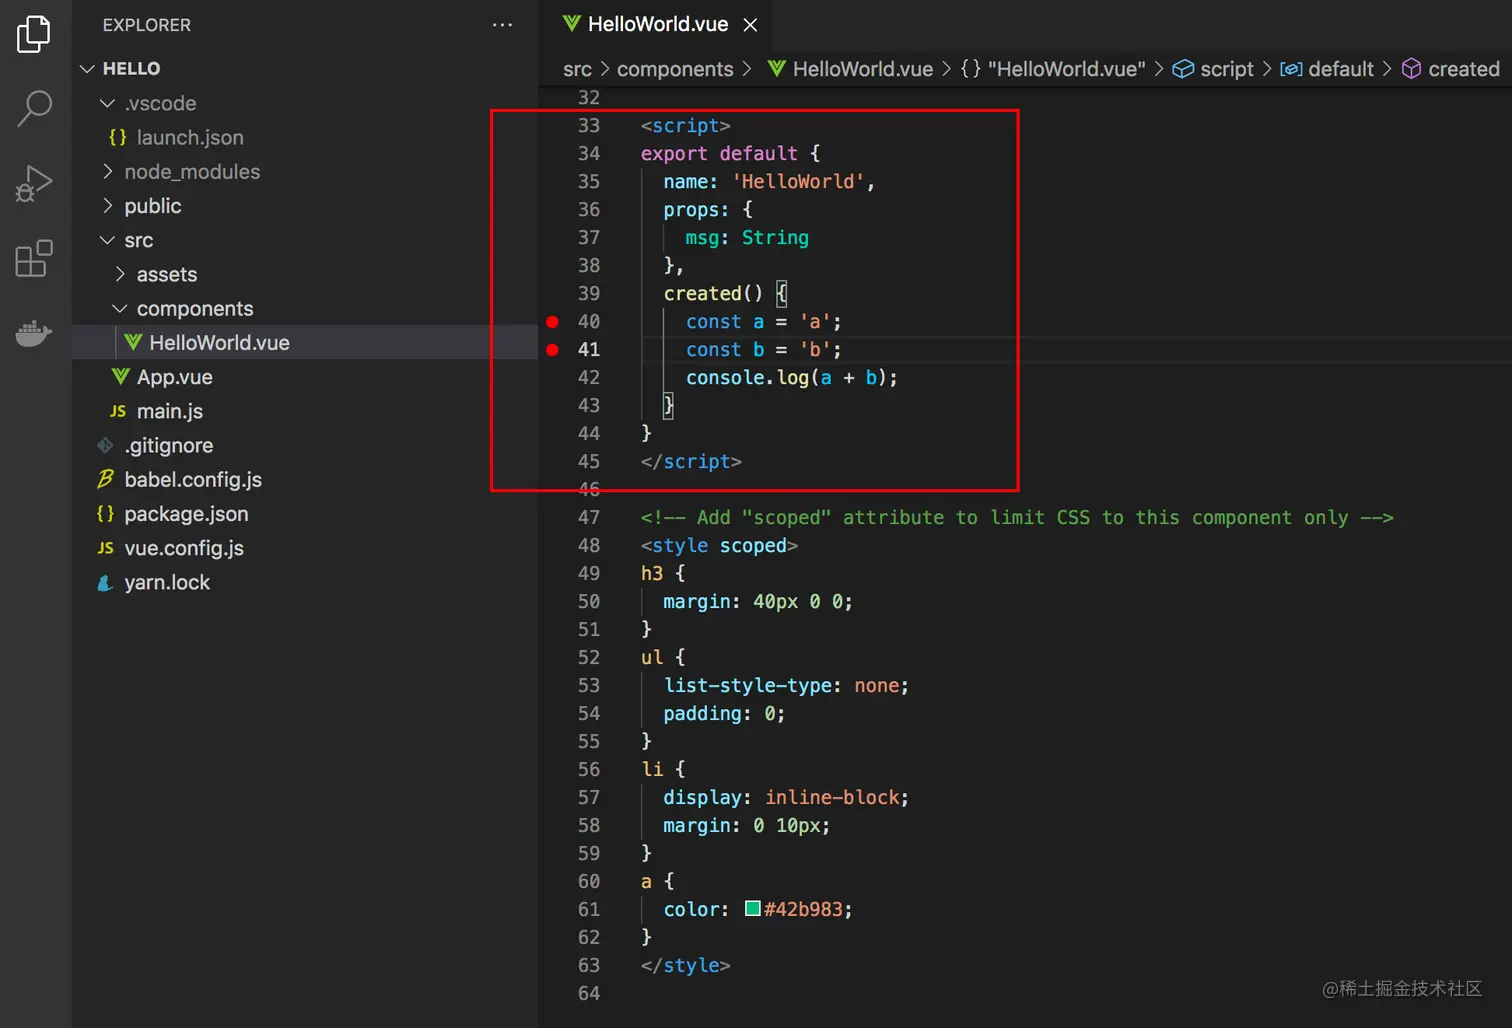This screenshot has width=1512, height=1028.
Task: Click the default symbol in the breadcrumb
Action: click(1341, 68)
